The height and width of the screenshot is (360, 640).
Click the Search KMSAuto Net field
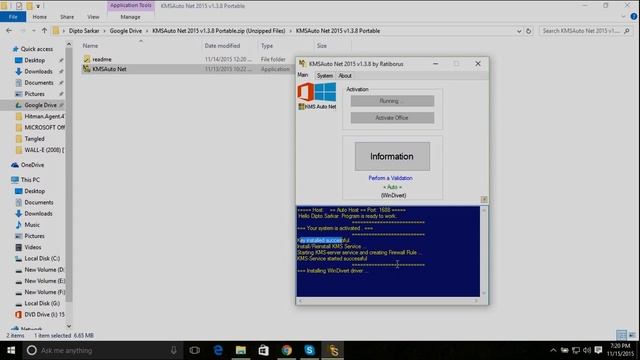(585, 31)
